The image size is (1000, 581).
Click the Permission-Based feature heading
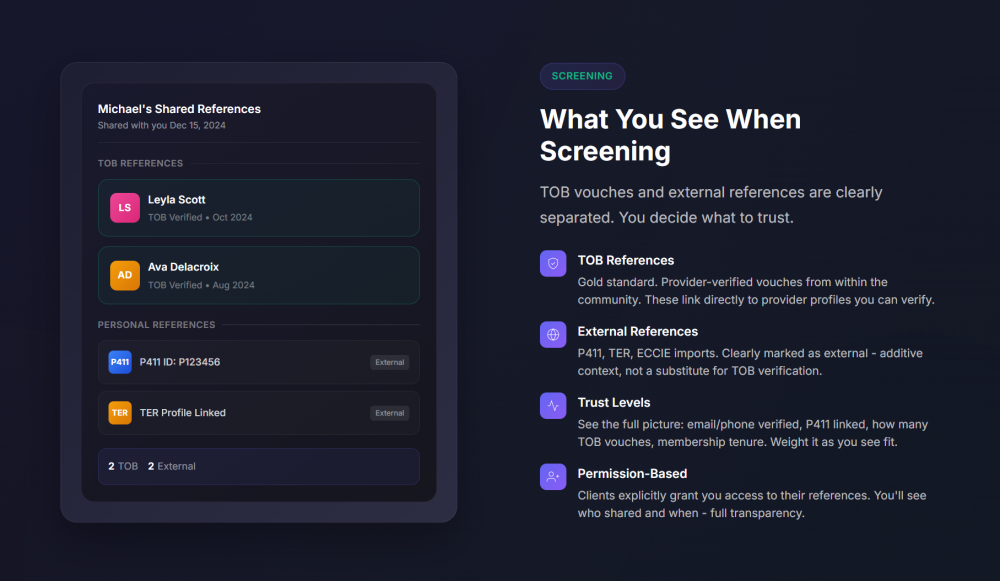coord(632,474)
